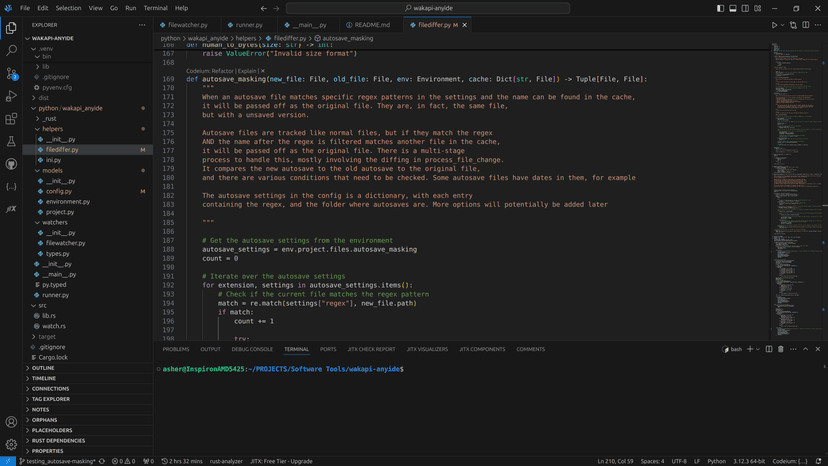This screenshot has width=828, height=466.
Task: Toggle the primary sidebar visibility
Action: (x=720, y=8)
